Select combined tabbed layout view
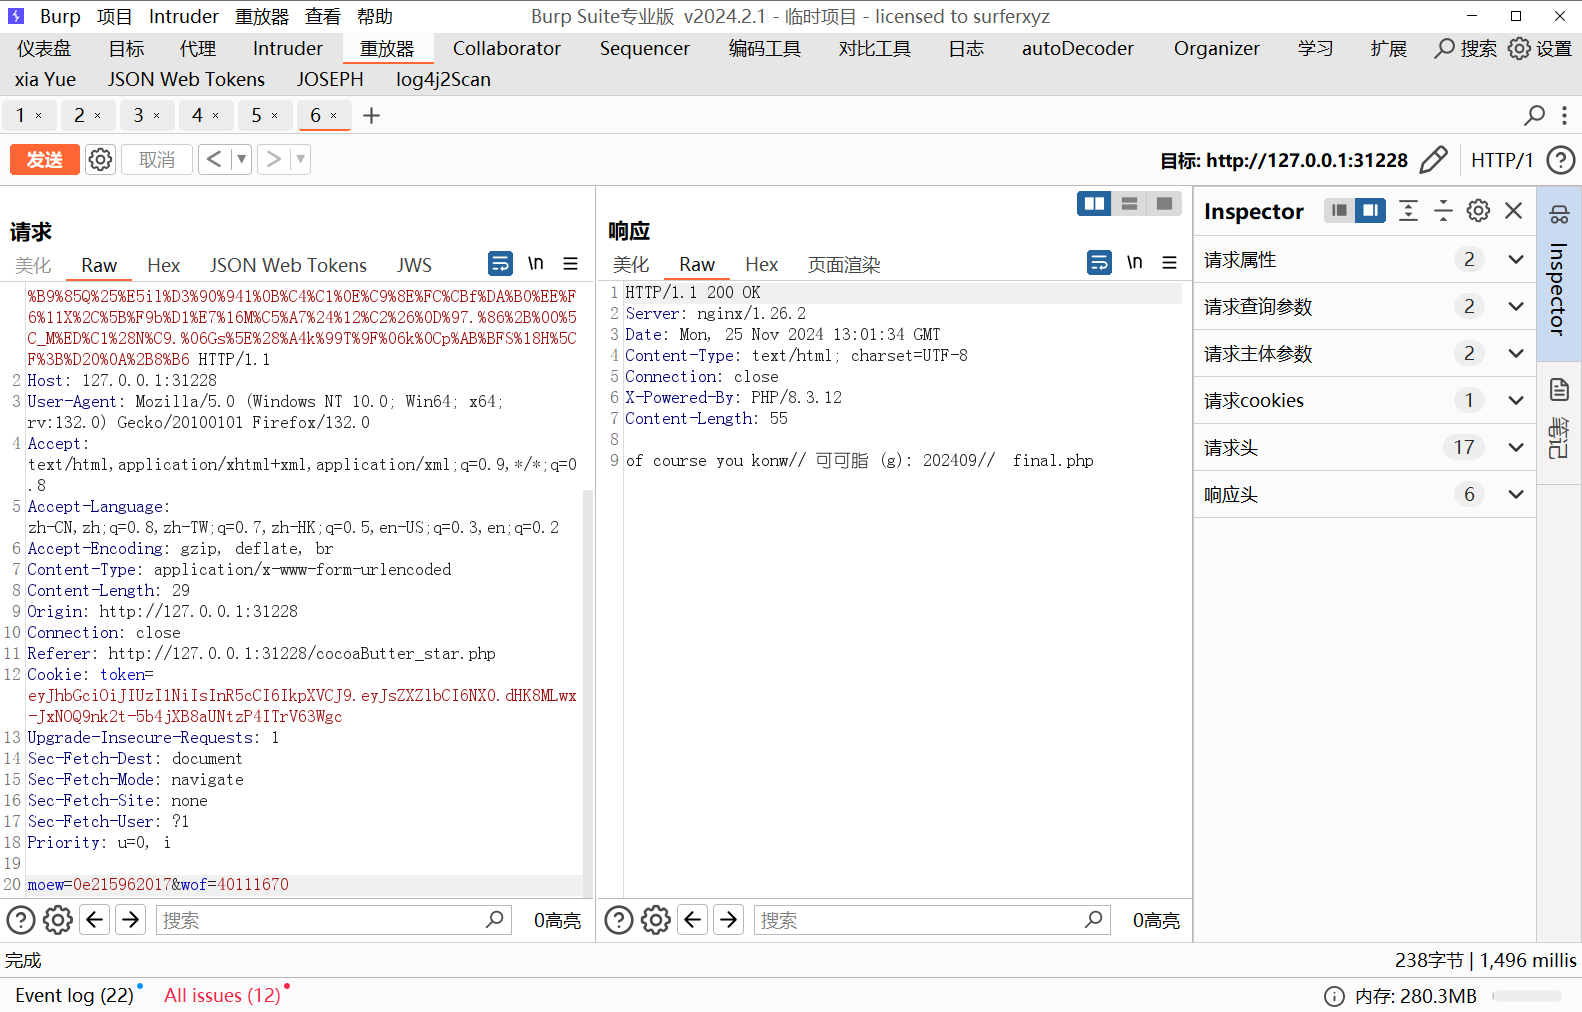This screenshot has width=1582, height=1012. (1164, 203)
